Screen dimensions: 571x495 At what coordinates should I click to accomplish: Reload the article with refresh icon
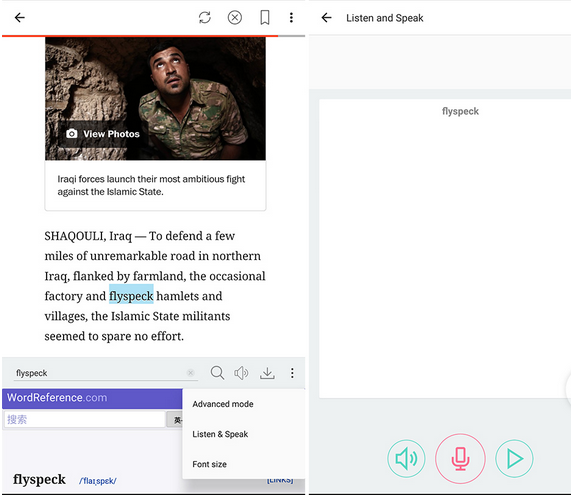point(205,17)
